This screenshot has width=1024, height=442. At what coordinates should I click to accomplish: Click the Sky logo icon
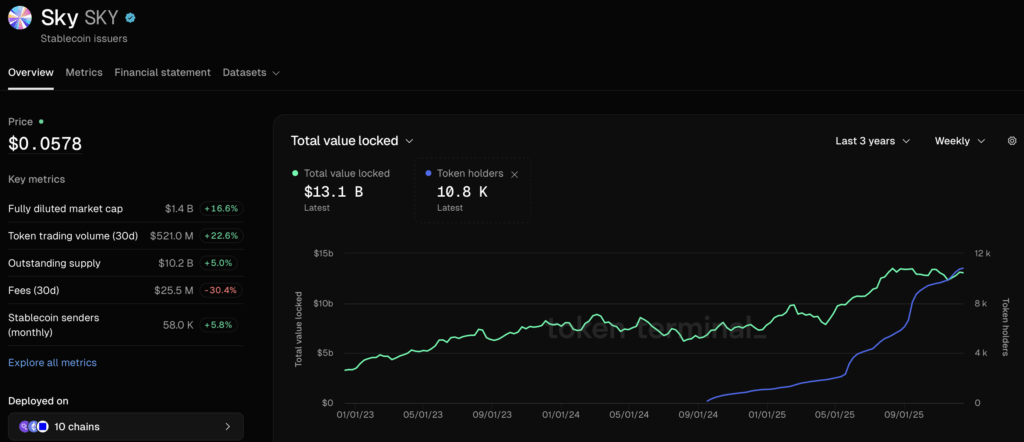click(20, 18)
